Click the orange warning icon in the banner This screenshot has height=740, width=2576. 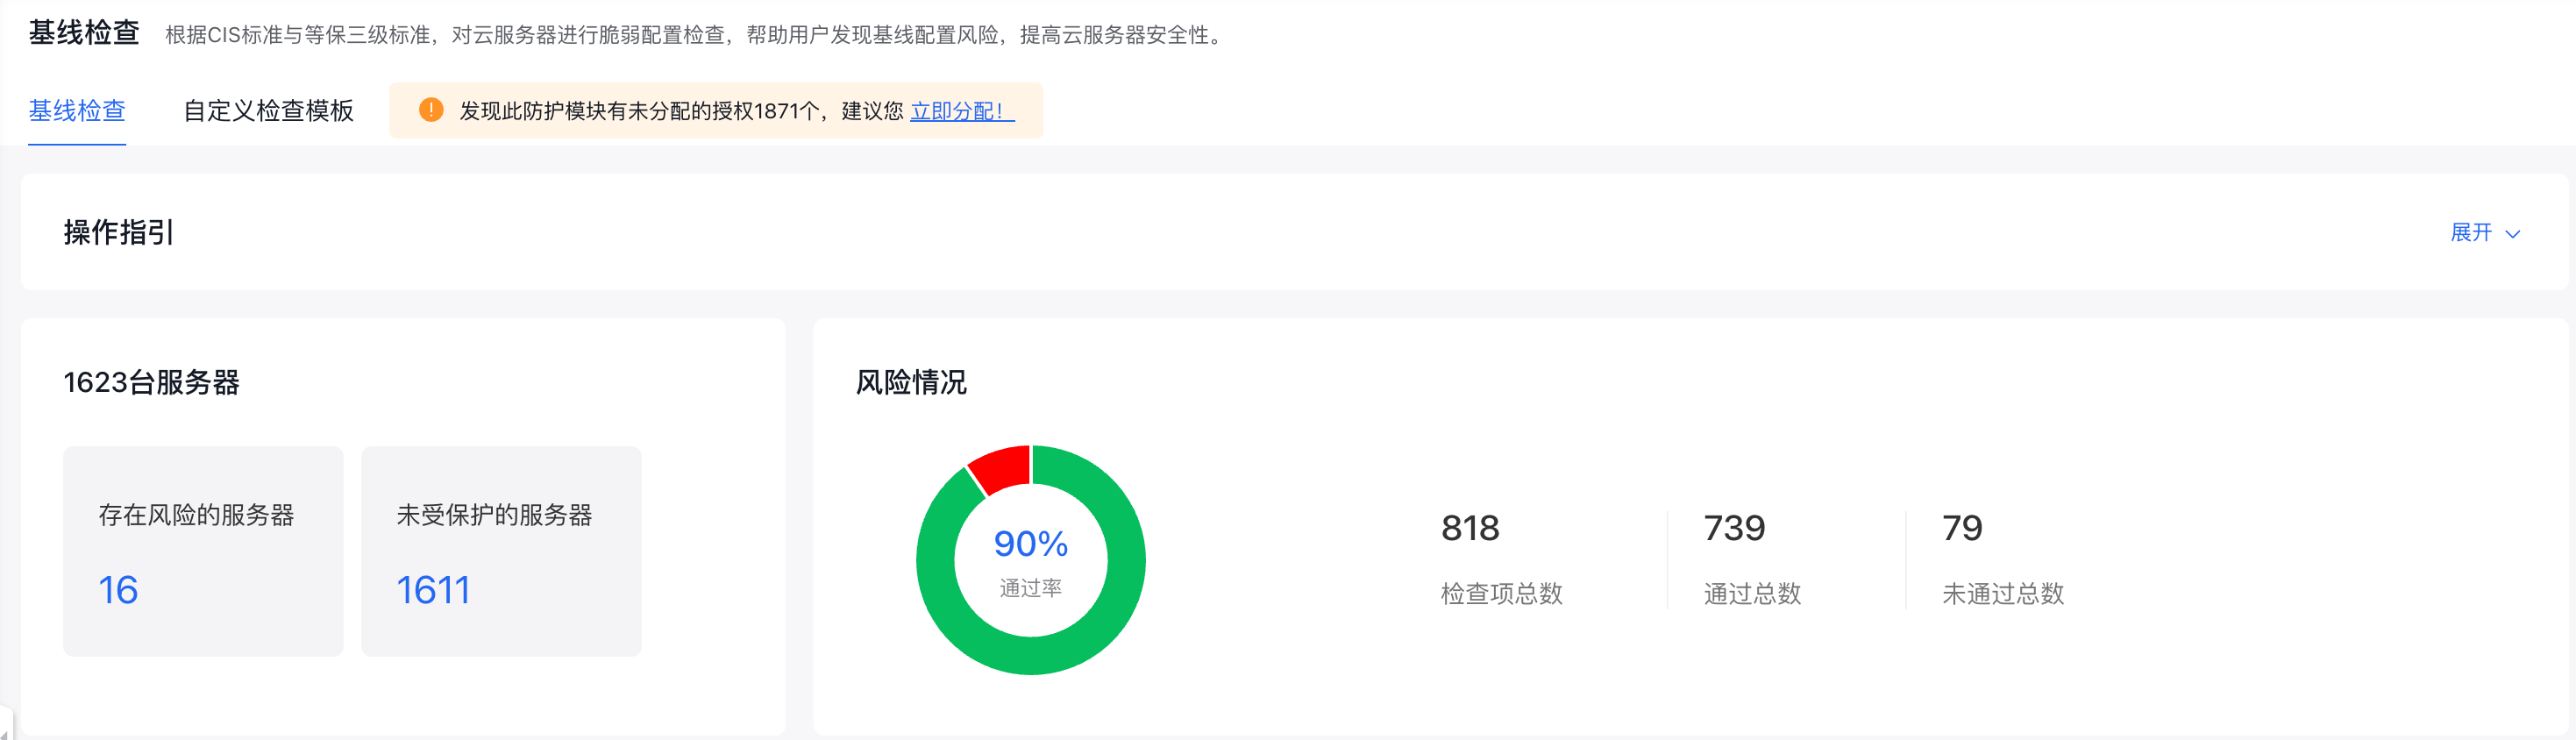(431, 110)
